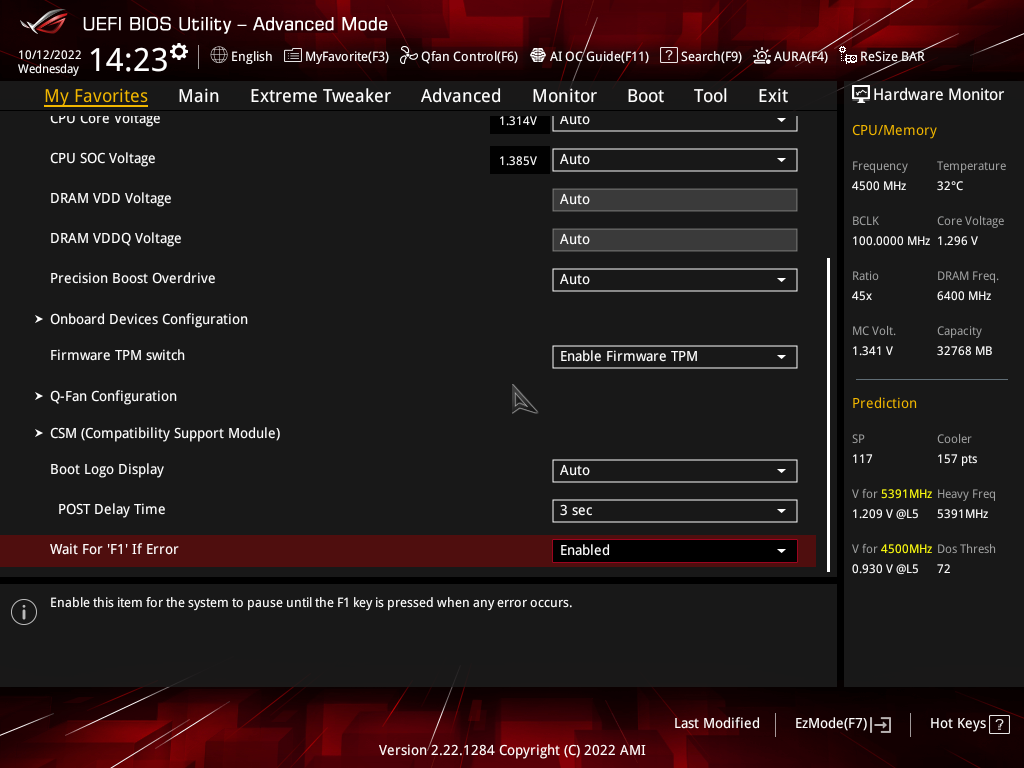This screenshot has height=768, width=1024.
Task: Click the EzMode exit arrow icon
Action: 881,724
